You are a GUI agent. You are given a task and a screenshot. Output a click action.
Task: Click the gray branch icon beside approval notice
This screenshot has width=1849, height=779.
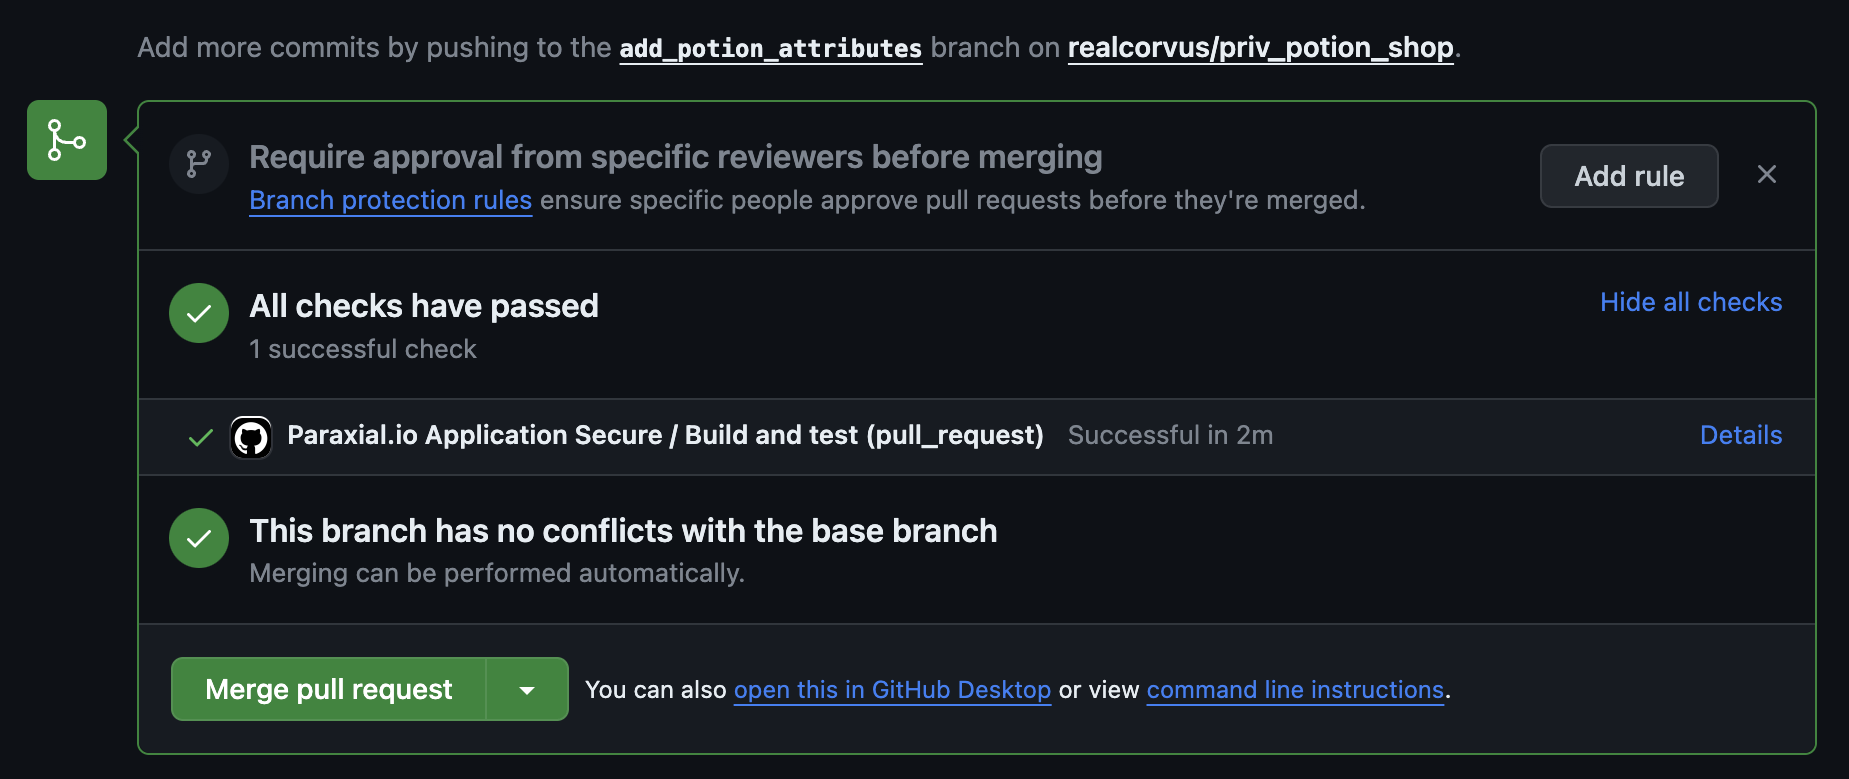click(199, 164)
